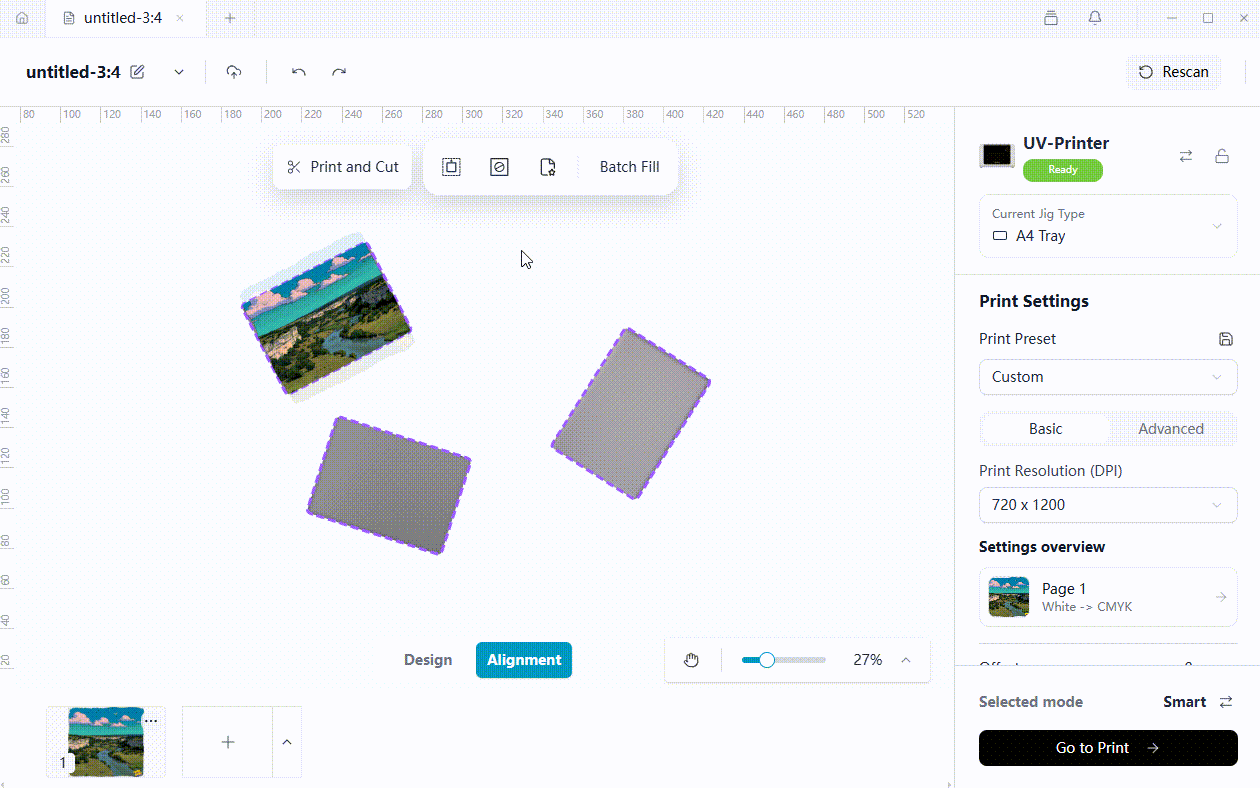
Task: Click the switch printer arrows icon
Action: coord(1186,156)
